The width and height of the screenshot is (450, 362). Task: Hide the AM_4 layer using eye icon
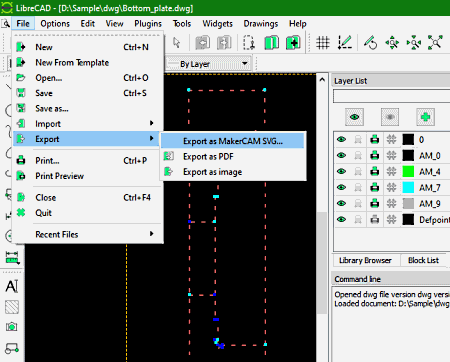coord(341,172)
